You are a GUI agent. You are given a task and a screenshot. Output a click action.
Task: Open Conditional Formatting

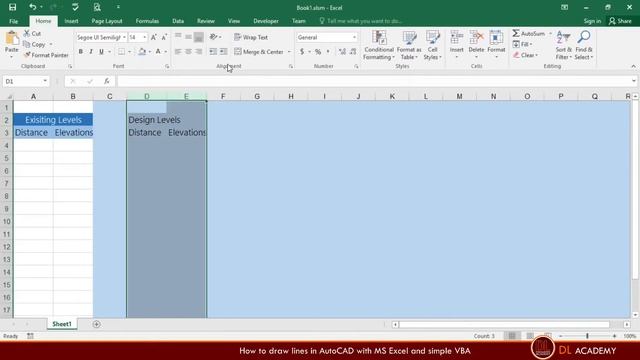click(x=379, y=45)
